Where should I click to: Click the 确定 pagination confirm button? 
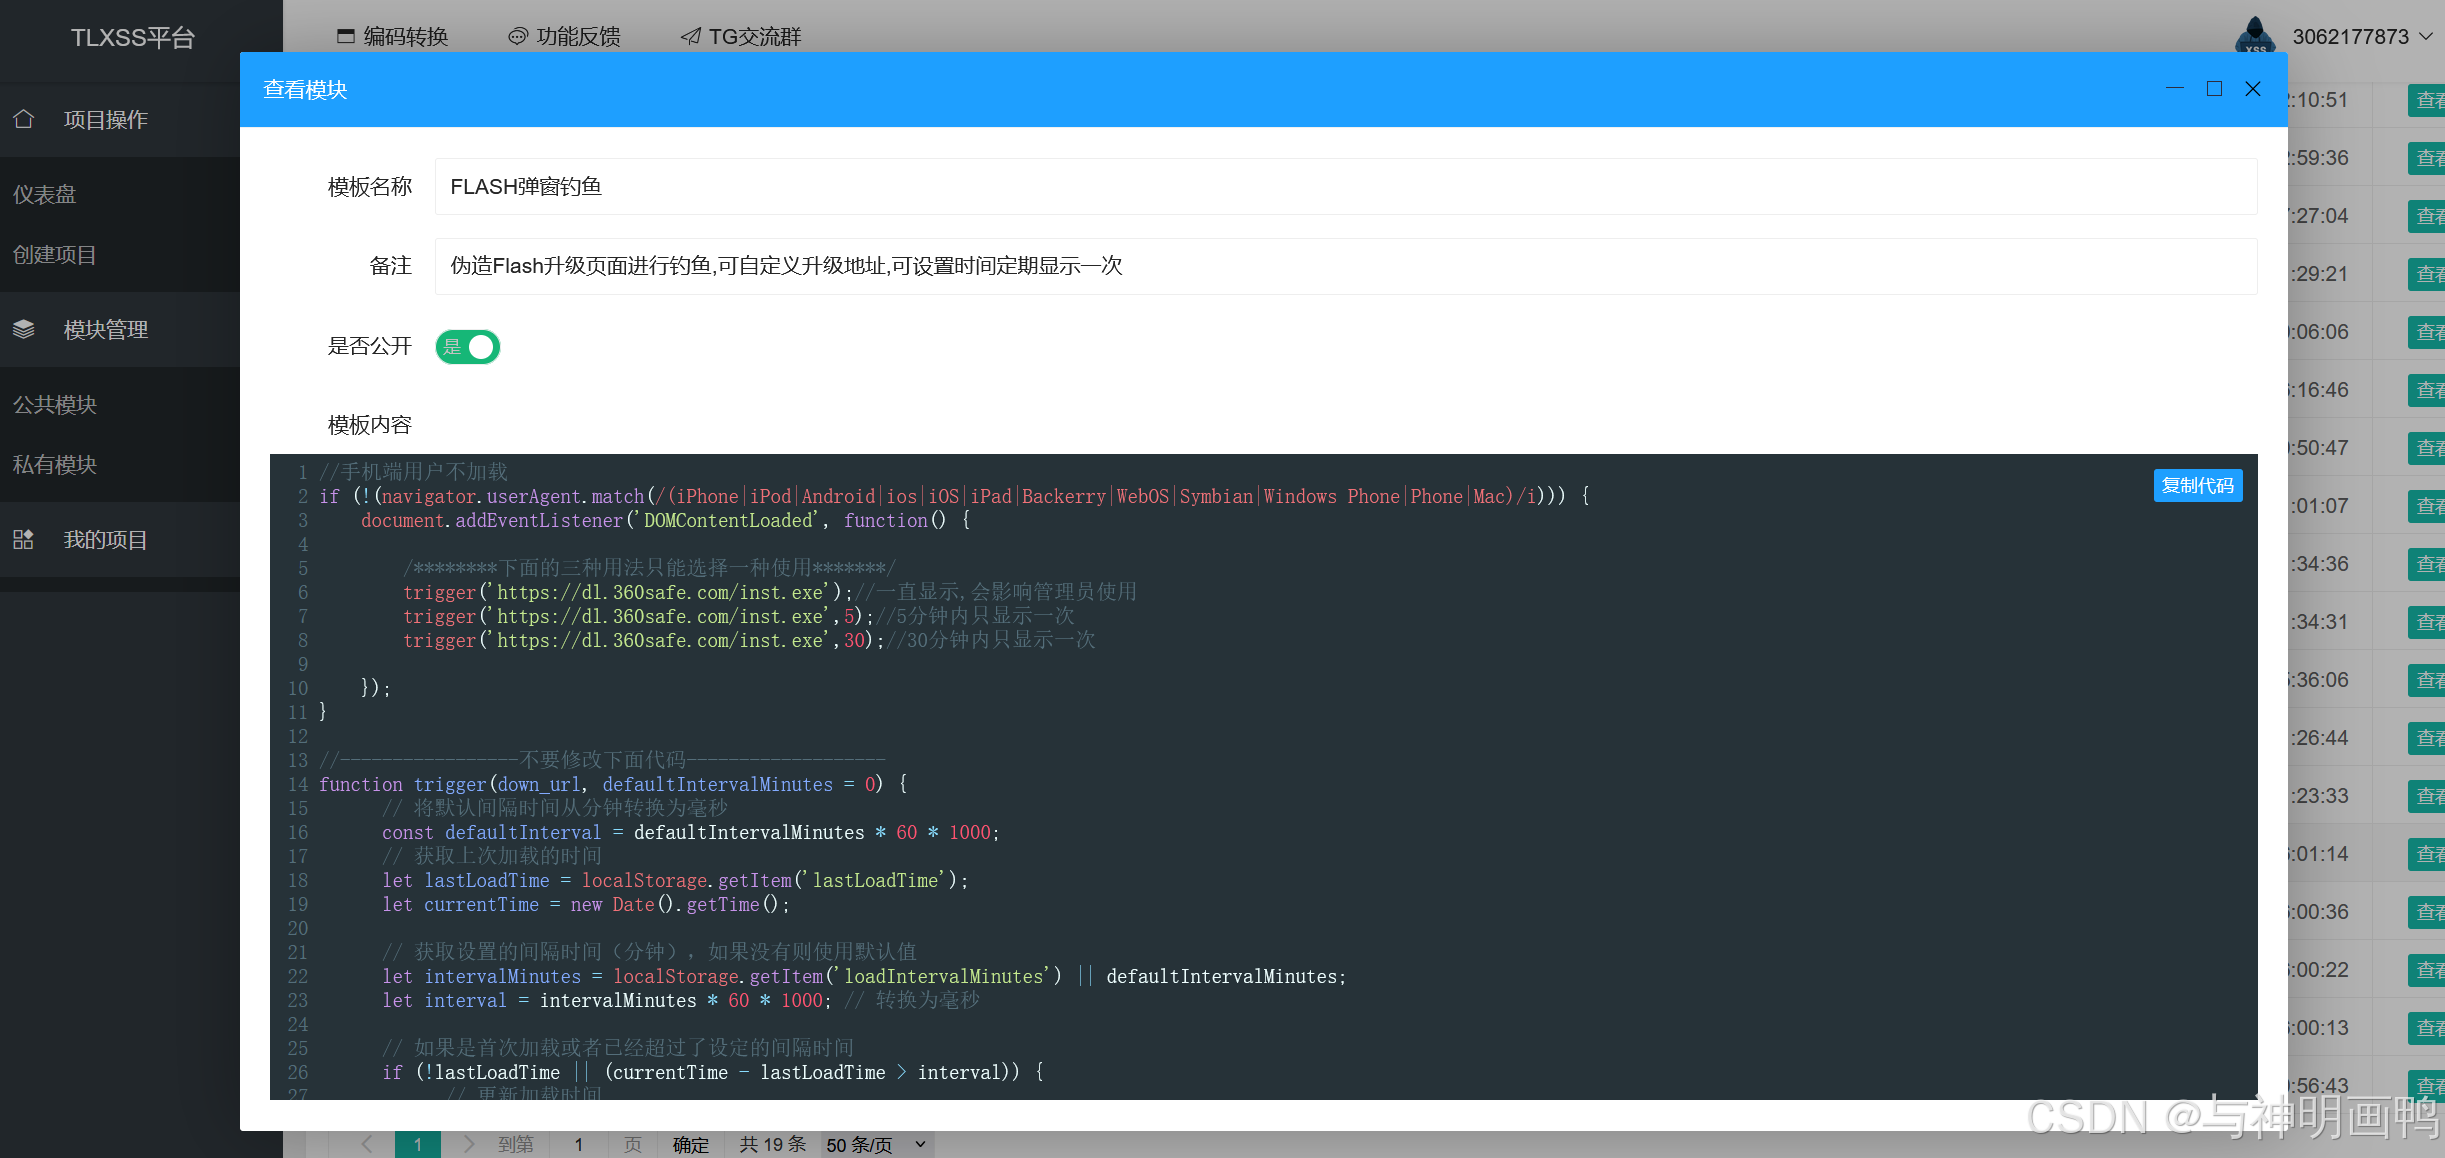tap(690, 1145)
